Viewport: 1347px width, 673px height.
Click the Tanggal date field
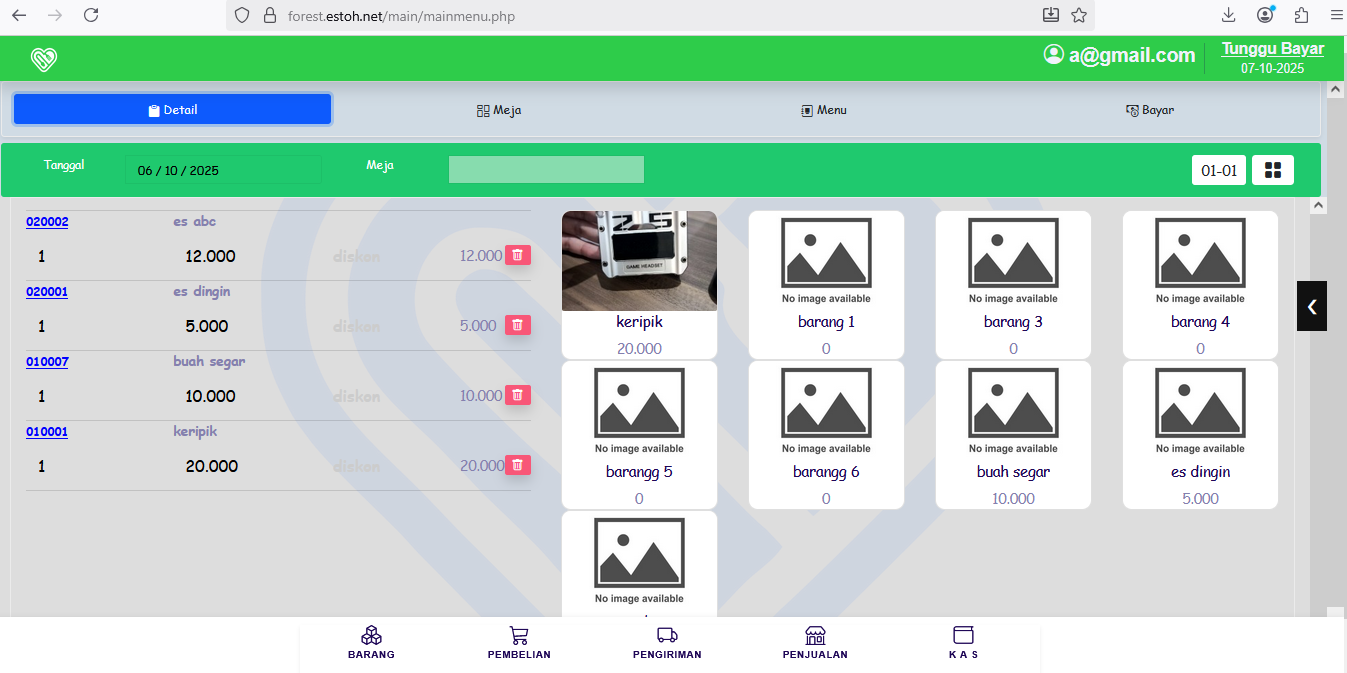(223, 170)
